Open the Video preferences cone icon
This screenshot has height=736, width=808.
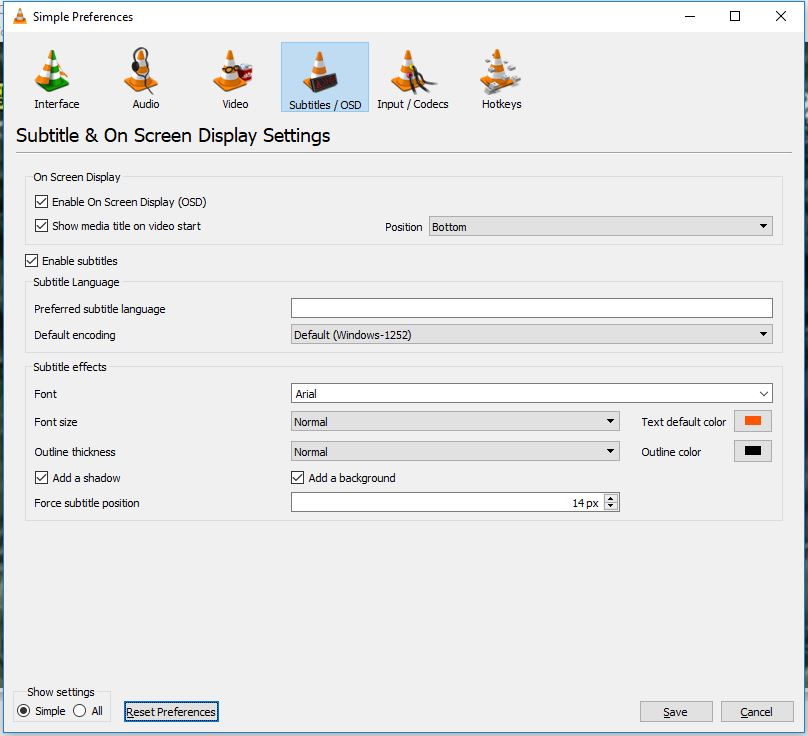point(231,71)
